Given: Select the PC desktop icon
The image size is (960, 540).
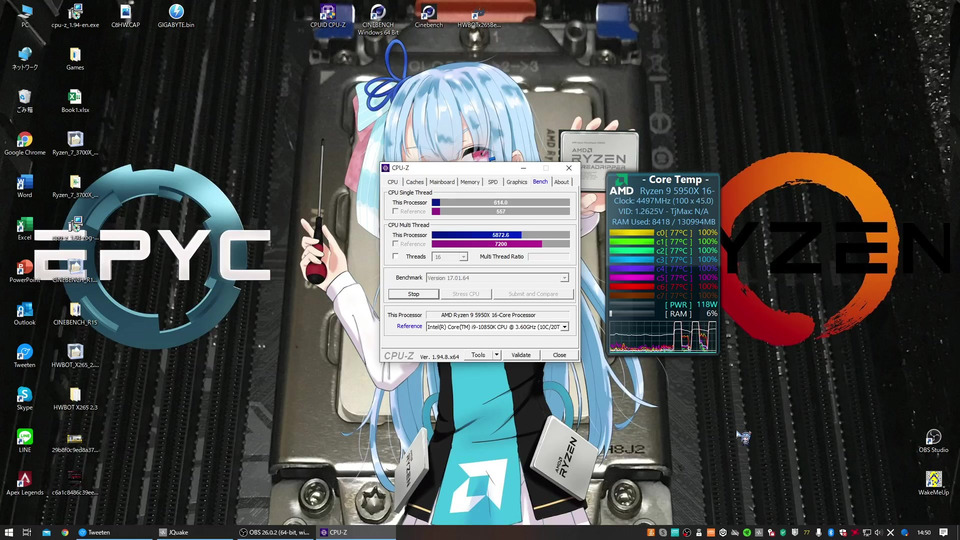Looking at the screenshot, I should point(24,16).
